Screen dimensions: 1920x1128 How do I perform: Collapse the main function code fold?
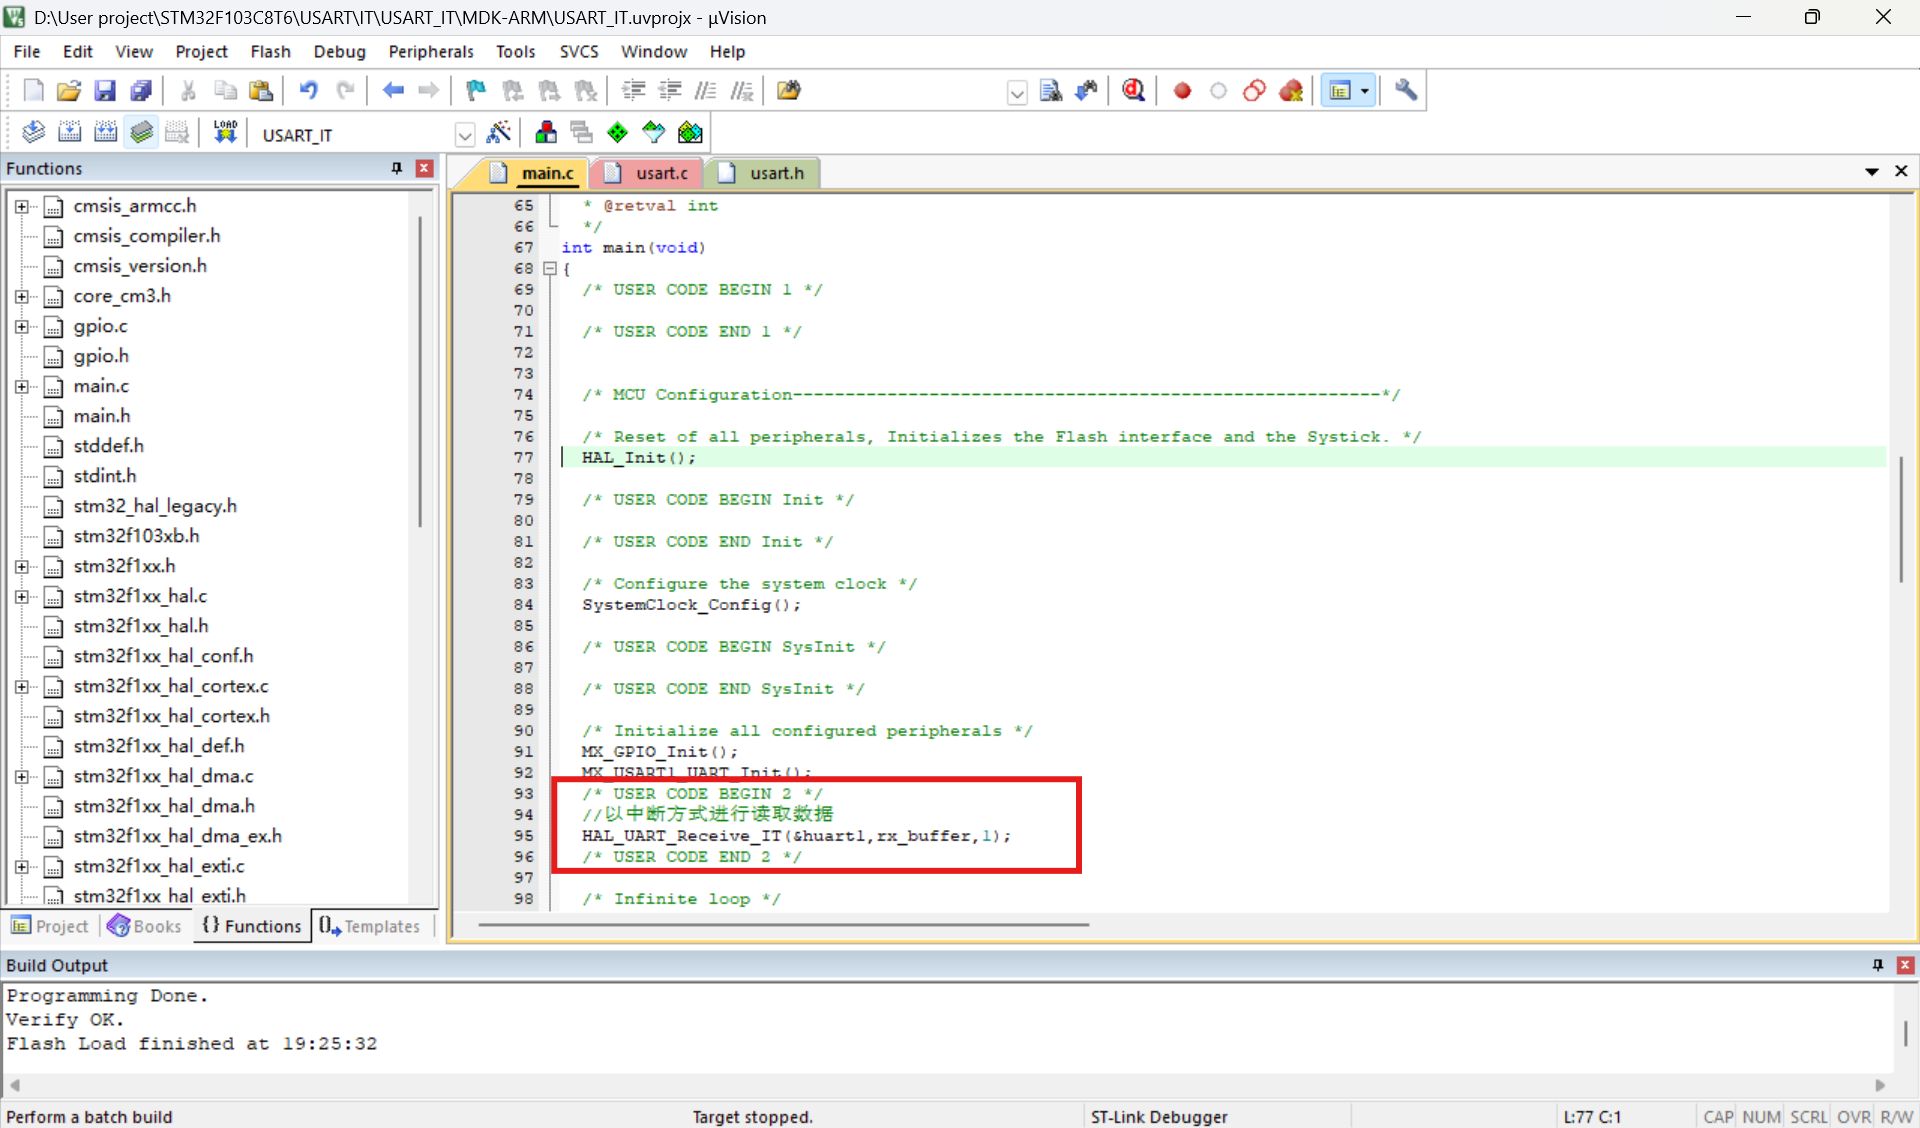(x=549, y=268)
